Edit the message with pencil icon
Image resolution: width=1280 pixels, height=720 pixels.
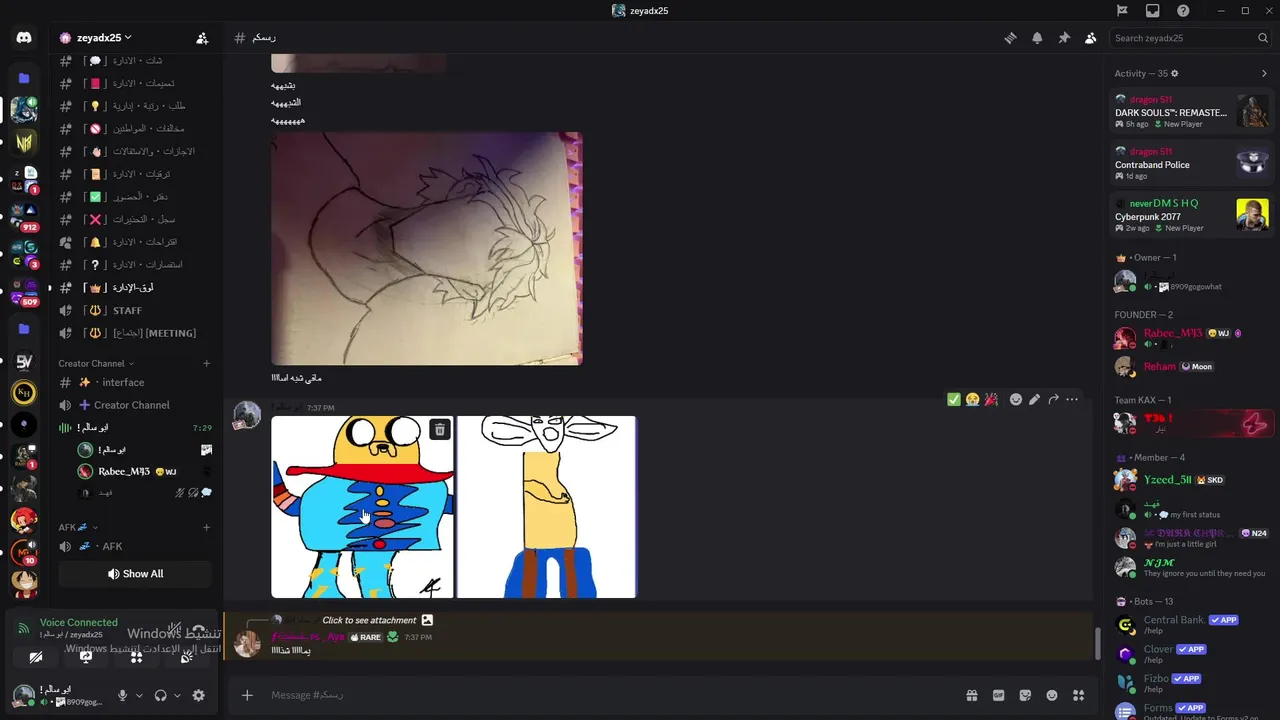click(x=1034, y=399)
